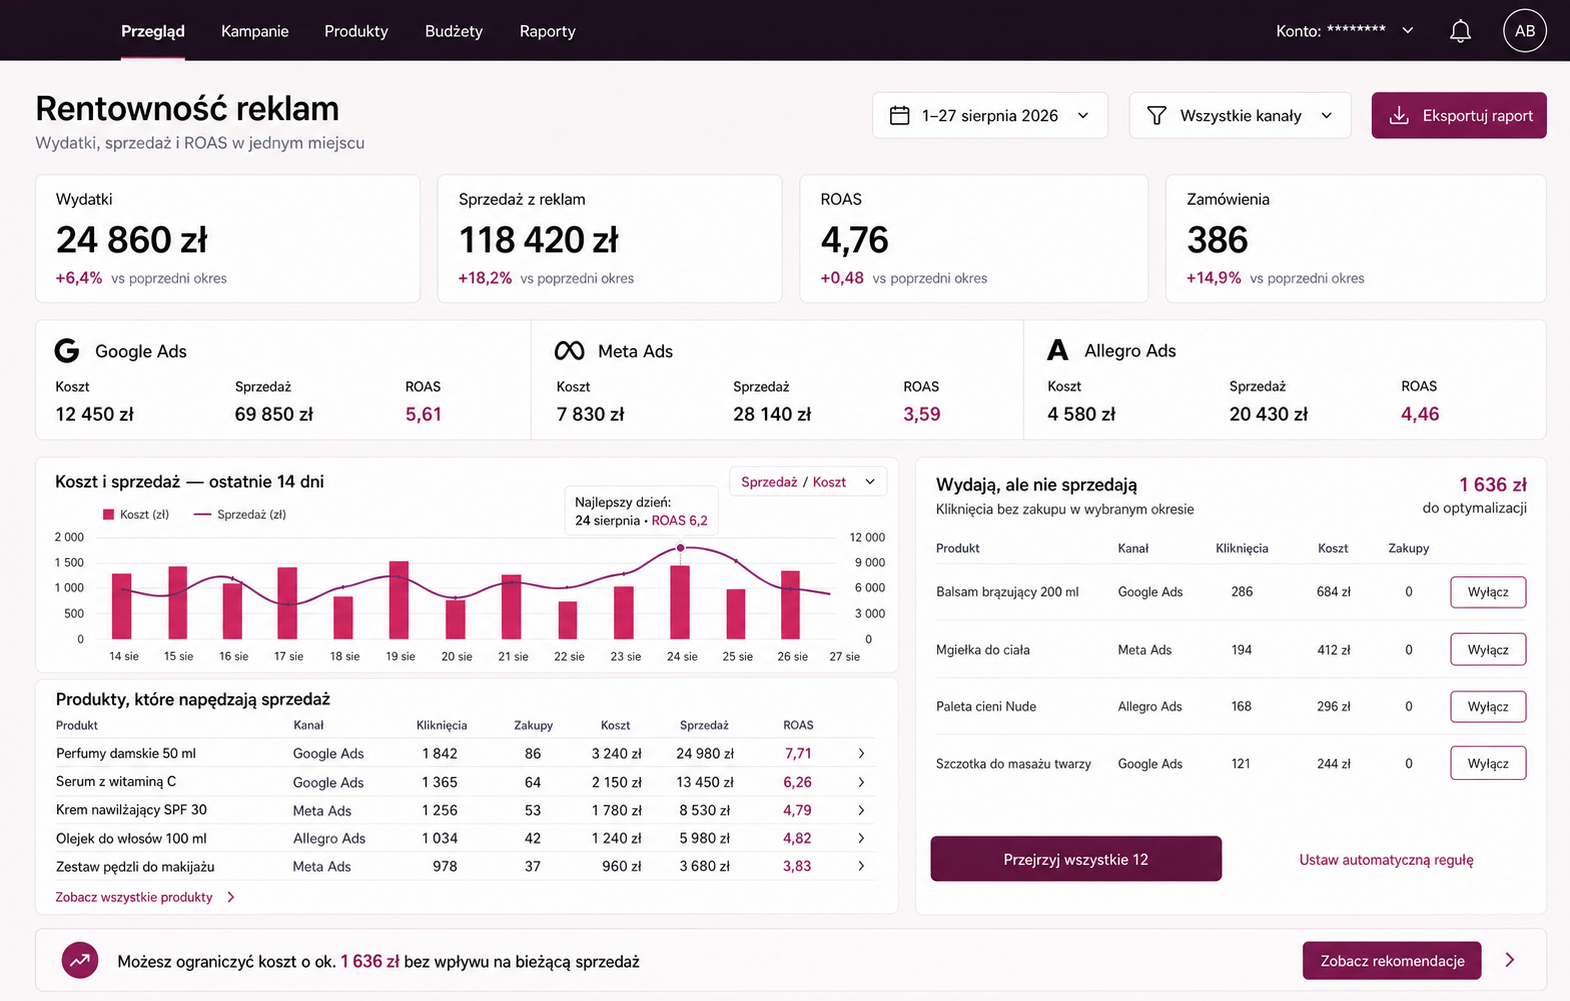Click the Ustaw automatyczną regułę link

pos(1386,859)
